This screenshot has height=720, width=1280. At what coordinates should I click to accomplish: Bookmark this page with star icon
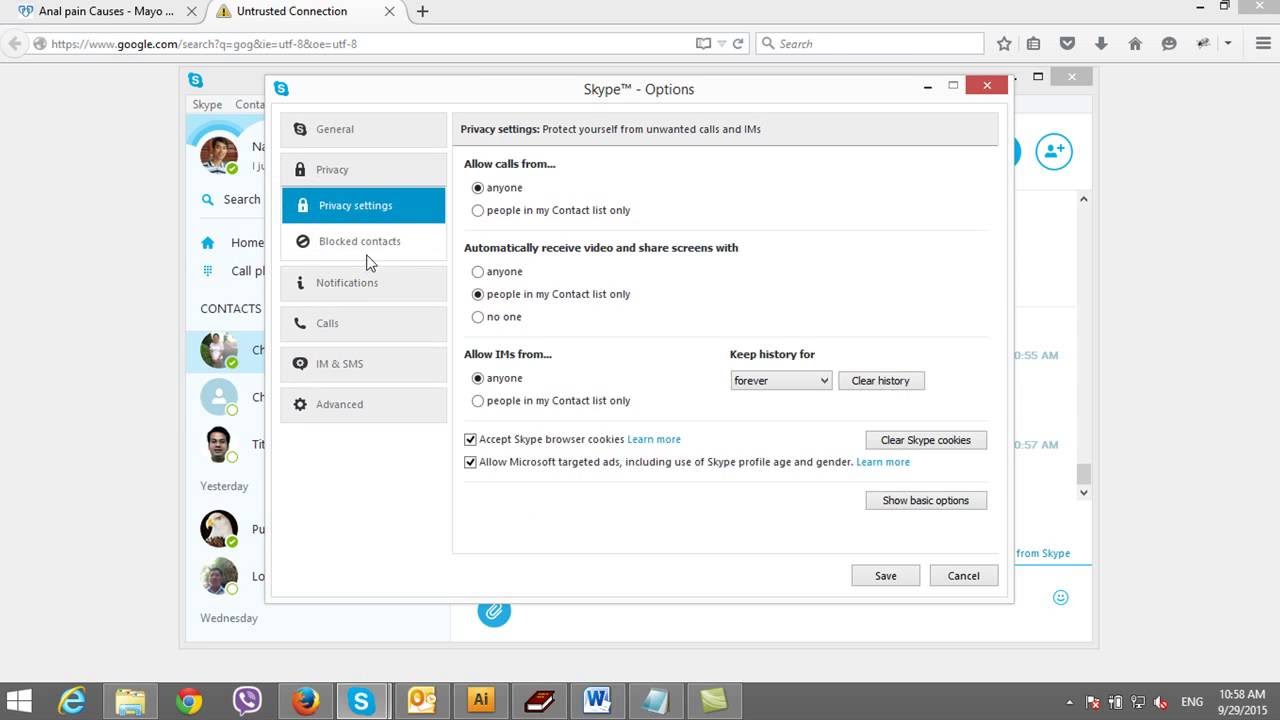(1004, 44)
